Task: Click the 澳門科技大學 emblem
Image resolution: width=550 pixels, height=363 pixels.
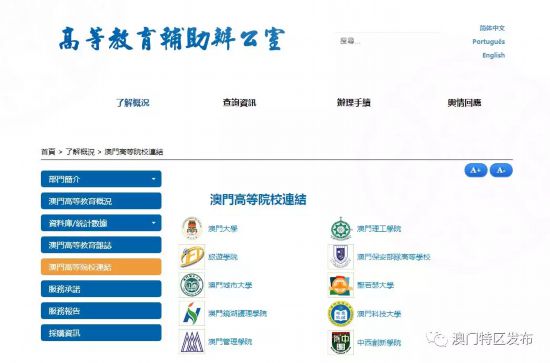Action: (341, 314)
